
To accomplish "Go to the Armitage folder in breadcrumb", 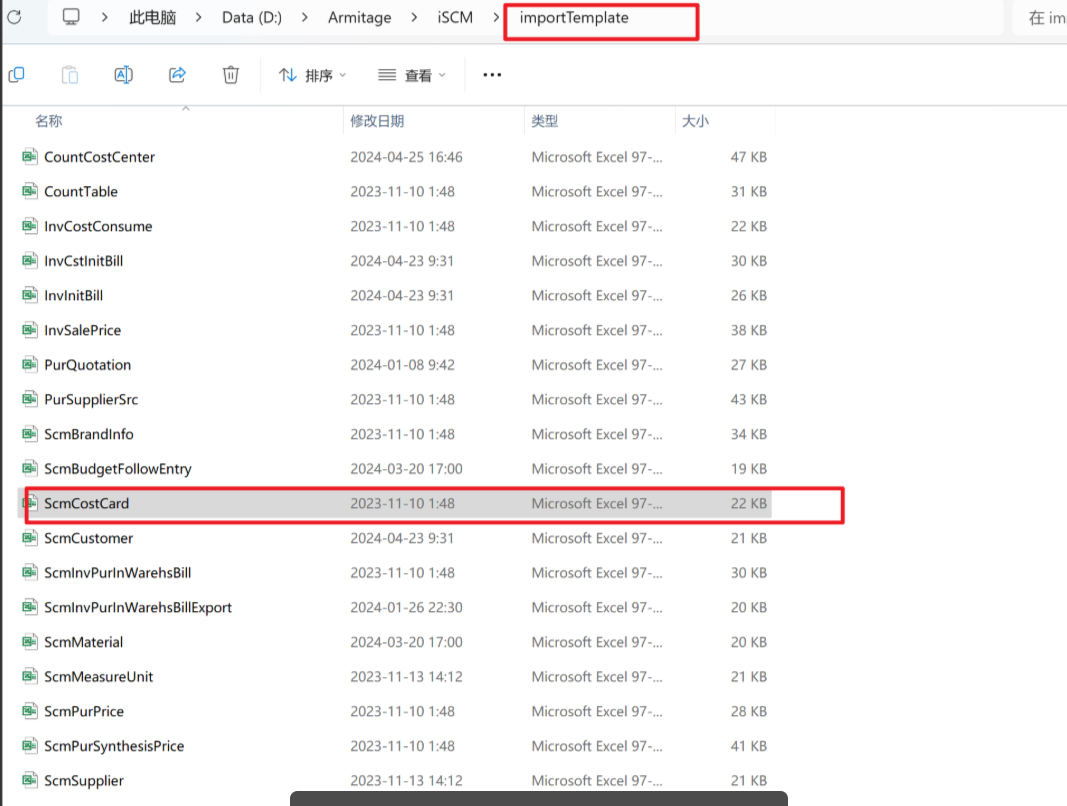I will tap(359, 18).
